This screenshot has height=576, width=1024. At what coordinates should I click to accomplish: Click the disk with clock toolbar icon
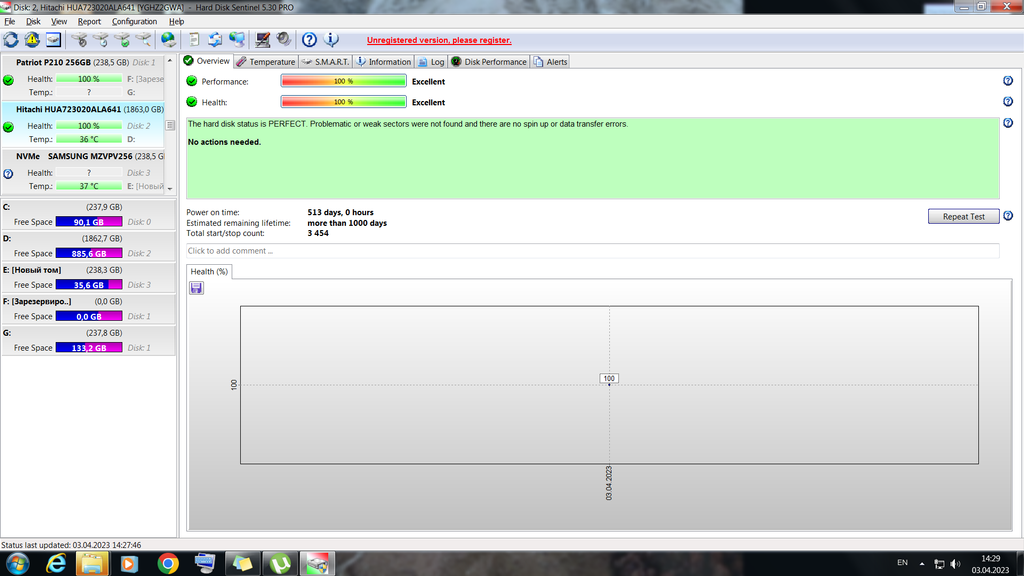coord(101,40)
